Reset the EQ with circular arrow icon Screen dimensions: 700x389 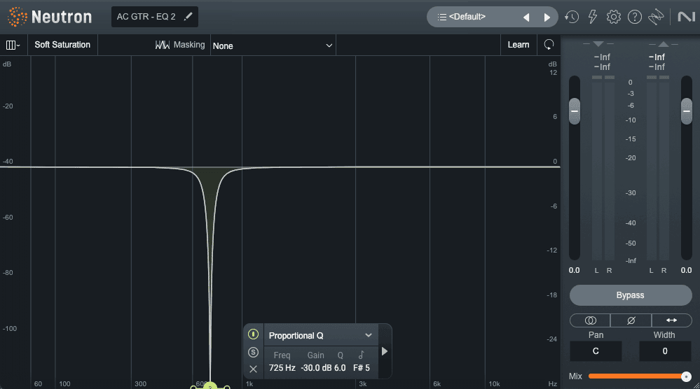click(x=549, y=45)
